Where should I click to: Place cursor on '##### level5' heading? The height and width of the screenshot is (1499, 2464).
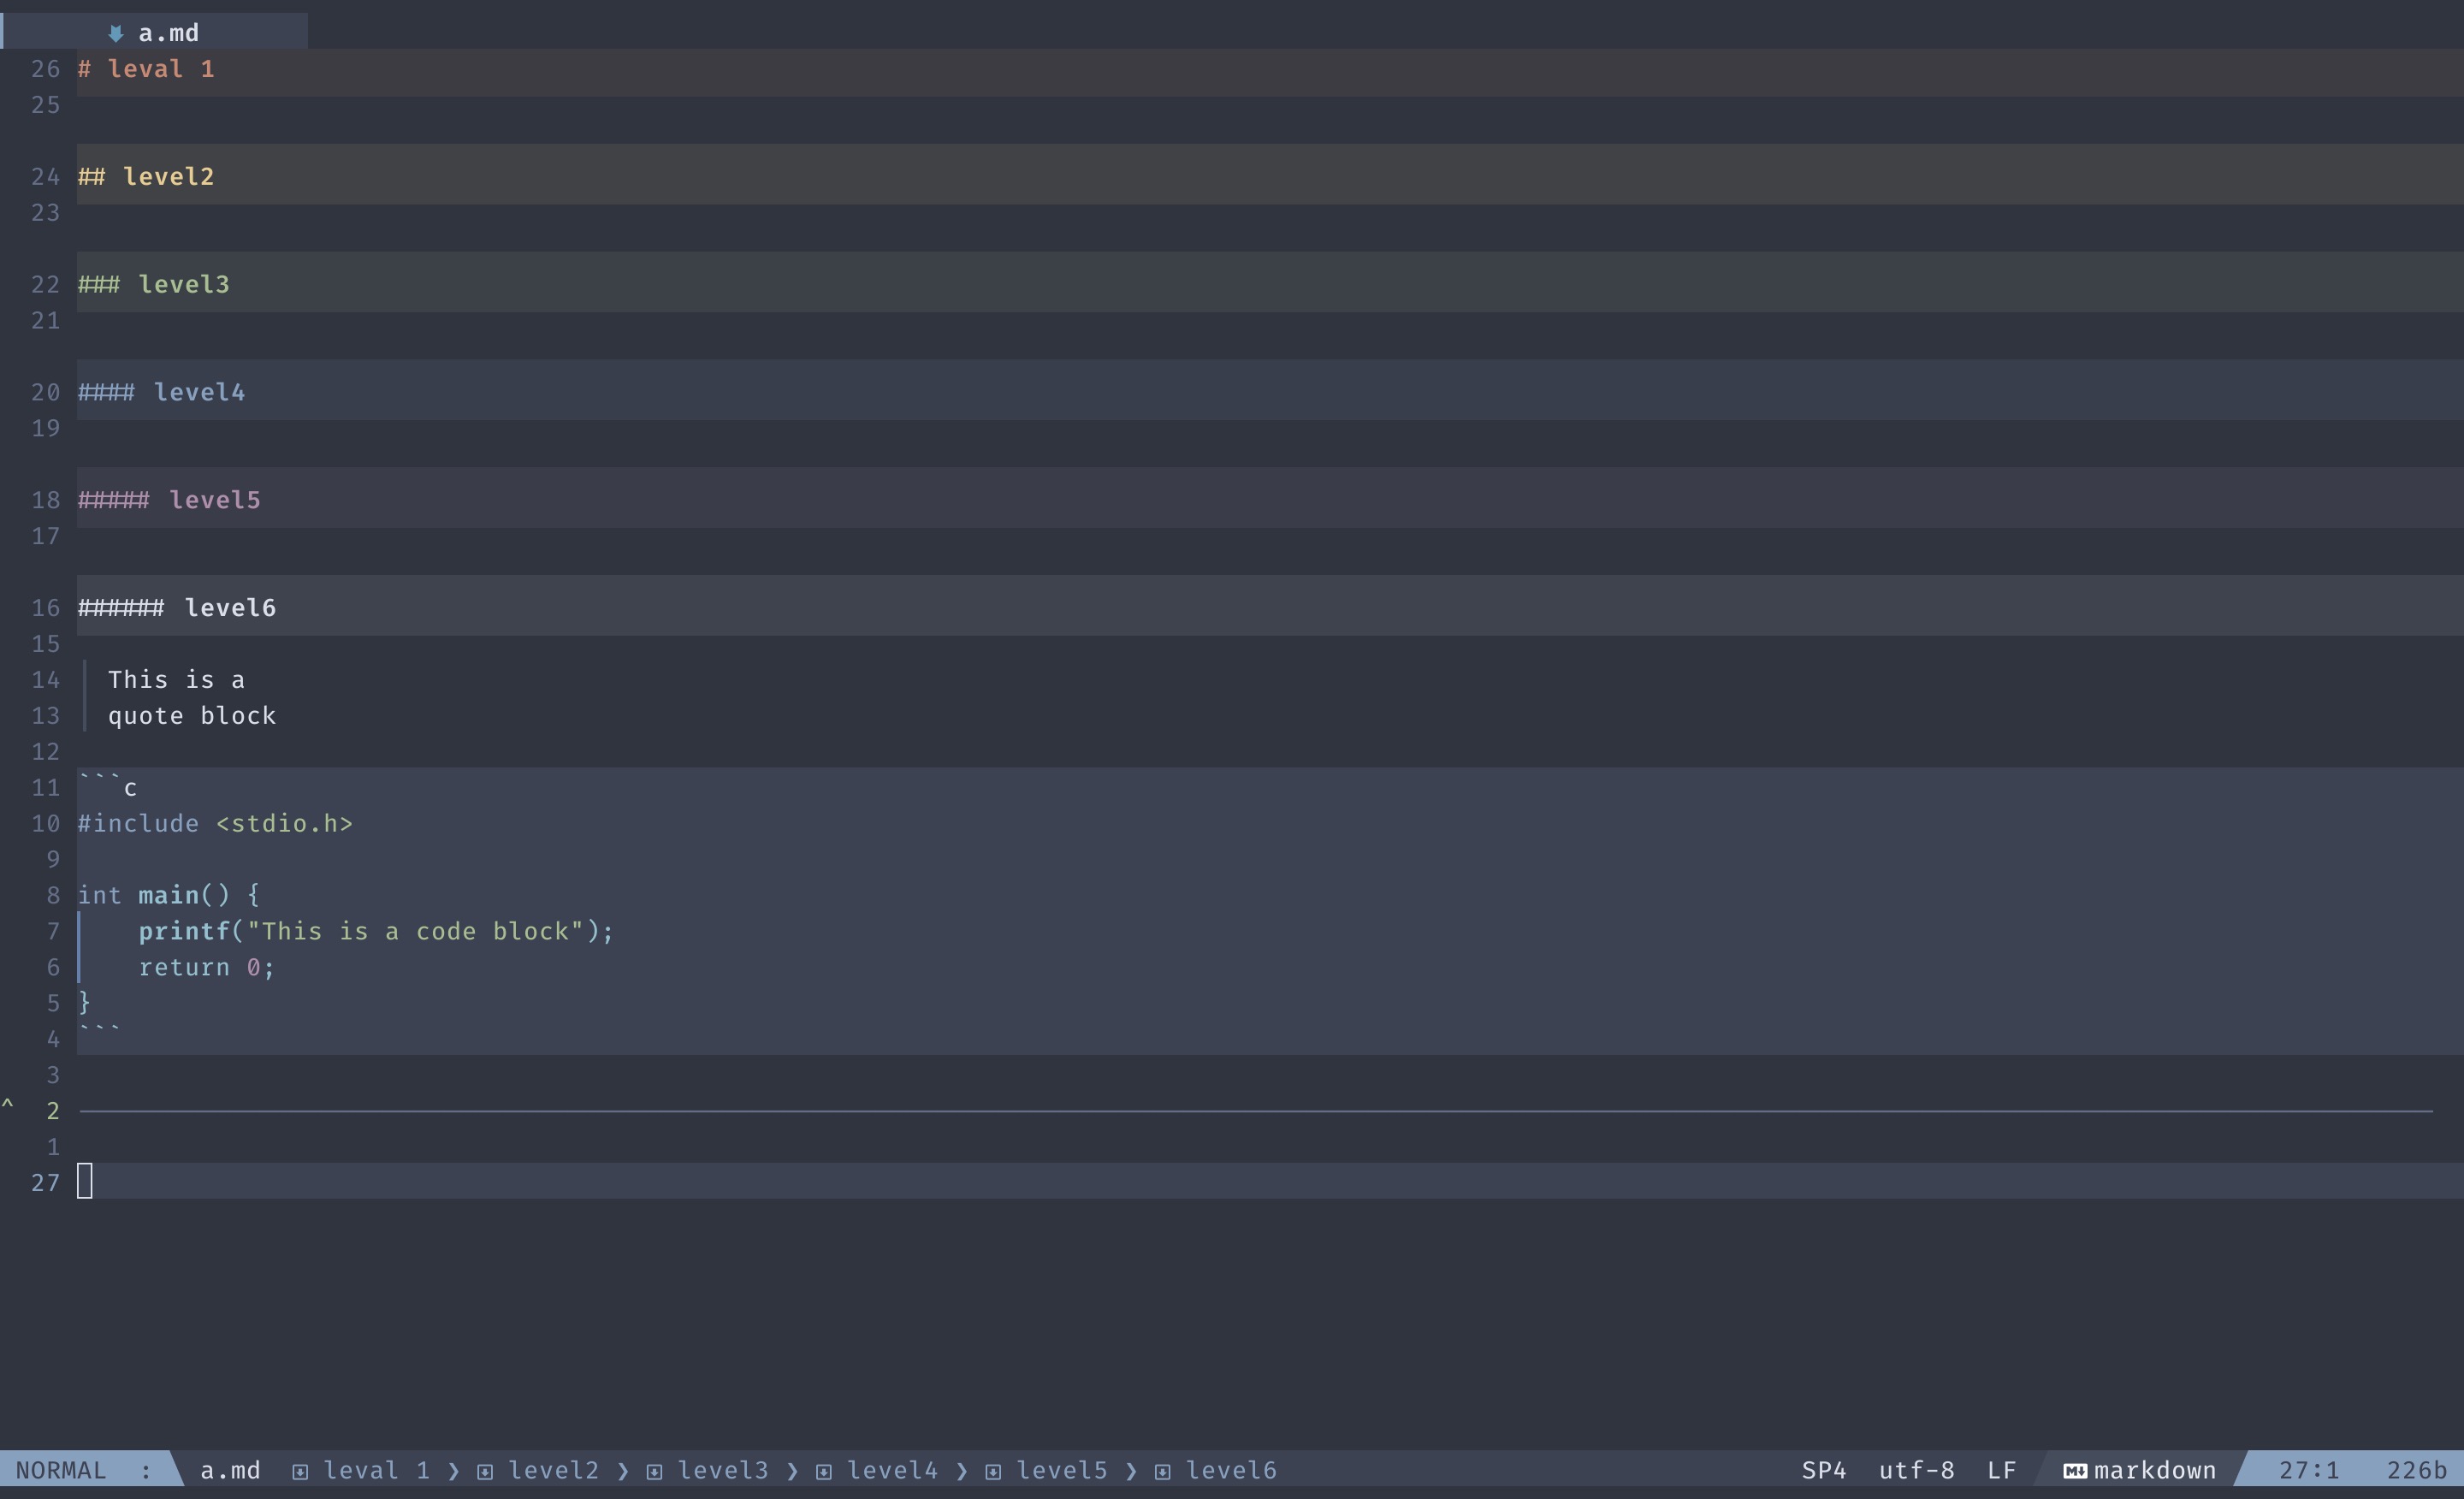(x=169, y=501)
